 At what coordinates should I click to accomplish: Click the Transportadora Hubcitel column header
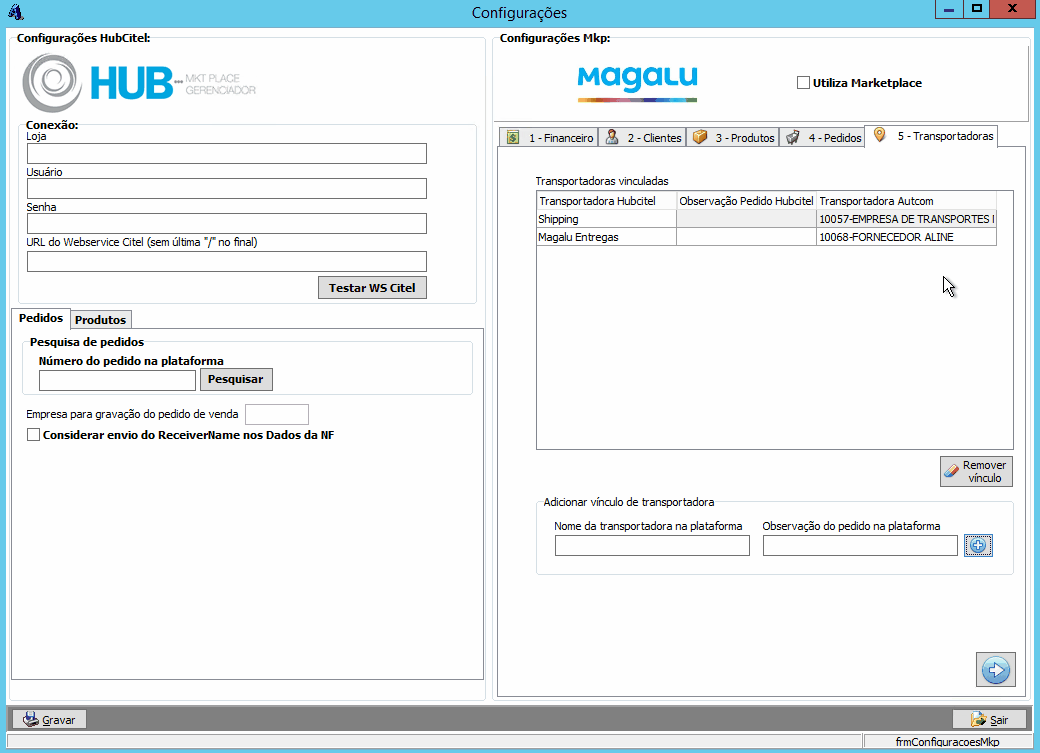tap(606, 201)
